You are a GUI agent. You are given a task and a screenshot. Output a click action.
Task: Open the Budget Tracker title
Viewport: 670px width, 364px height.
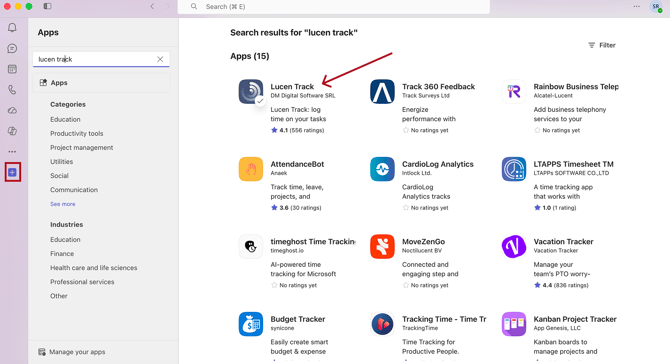tap(298, 319)
